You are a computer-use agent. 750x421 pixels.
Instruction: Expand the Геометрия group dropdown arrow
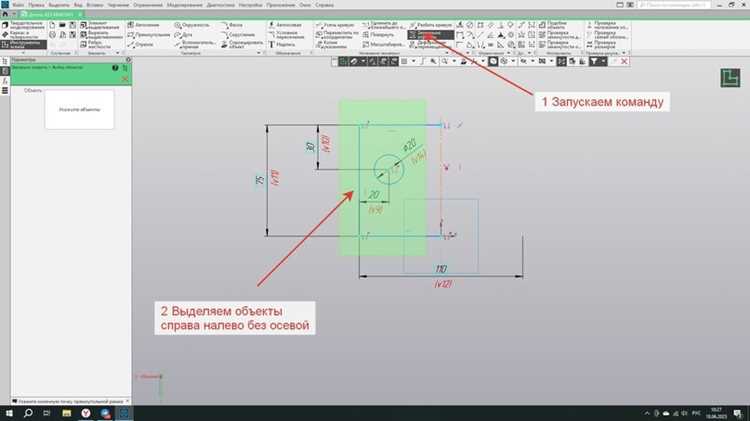point(259,53)
